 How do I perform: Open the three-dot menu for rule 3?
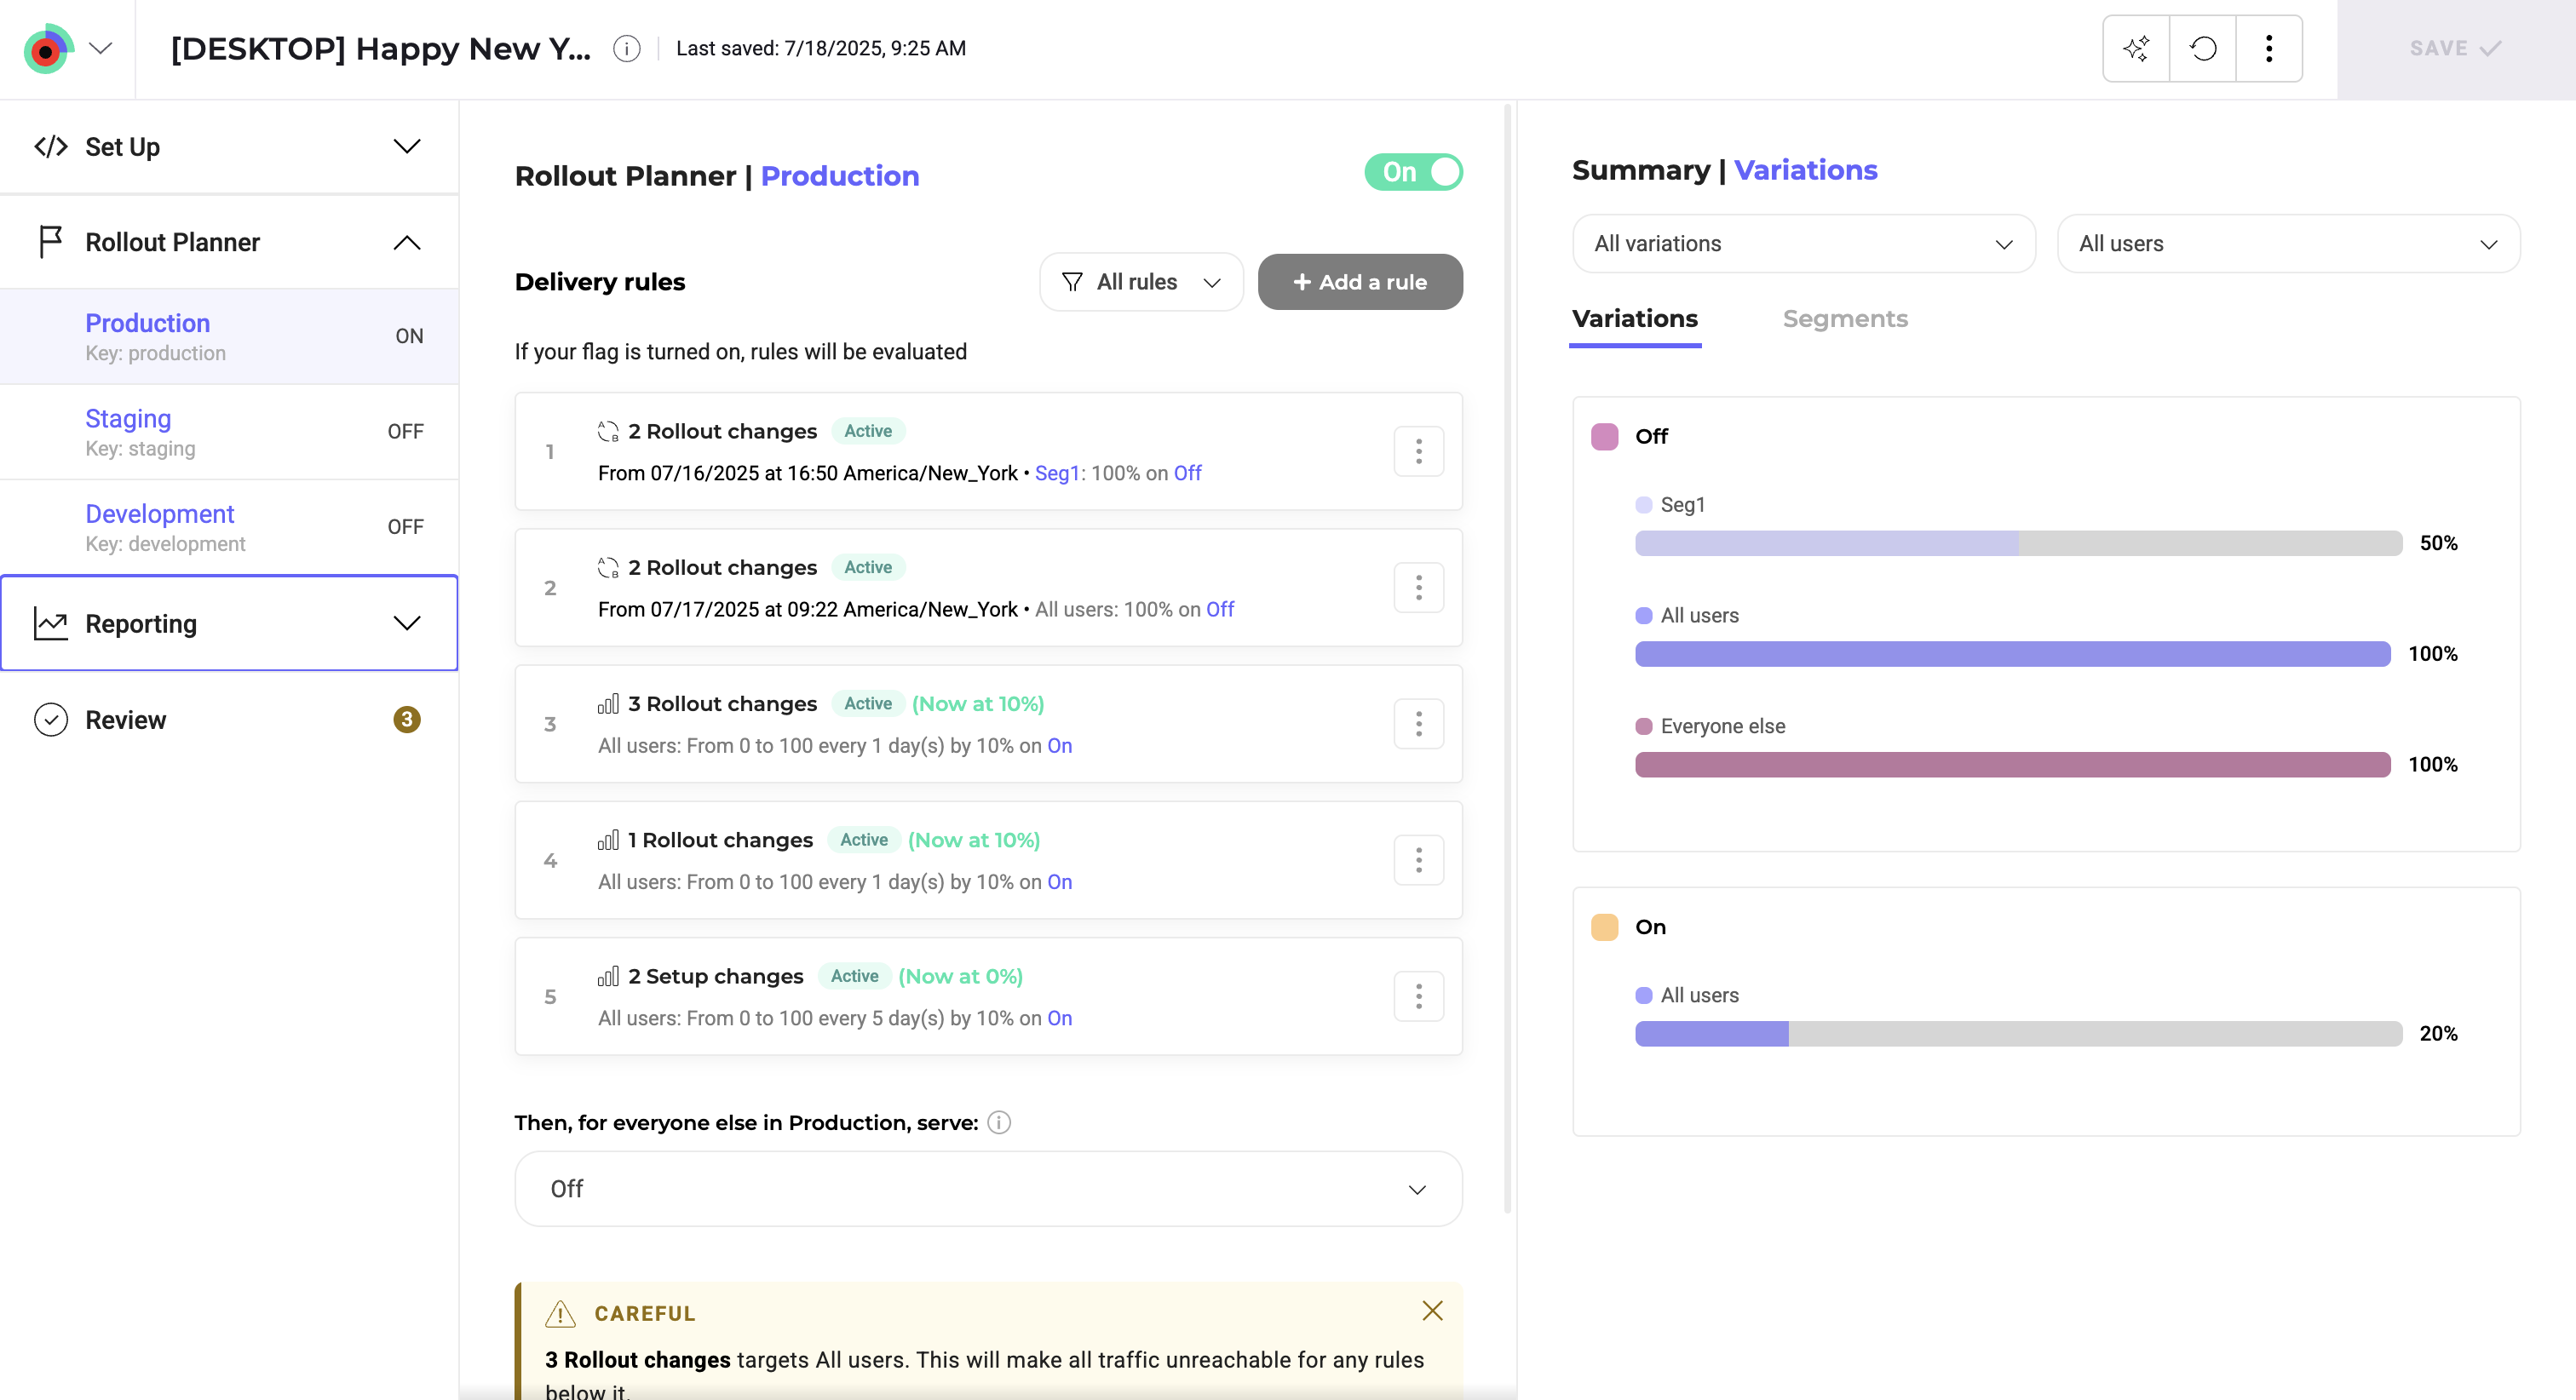[1418, 723]
